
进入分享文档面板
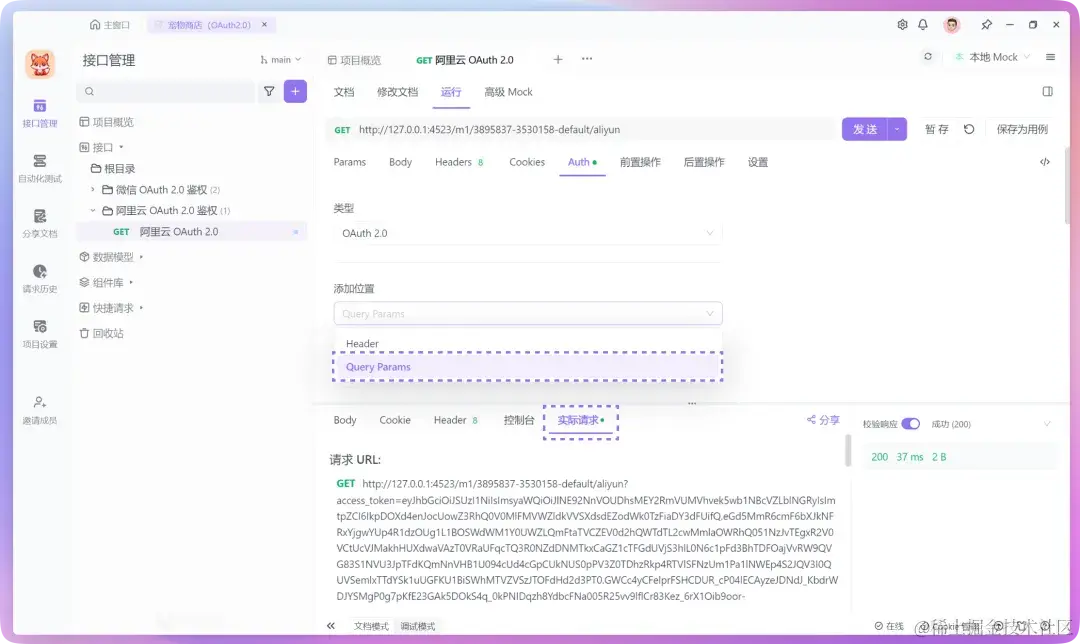(38, 222)
